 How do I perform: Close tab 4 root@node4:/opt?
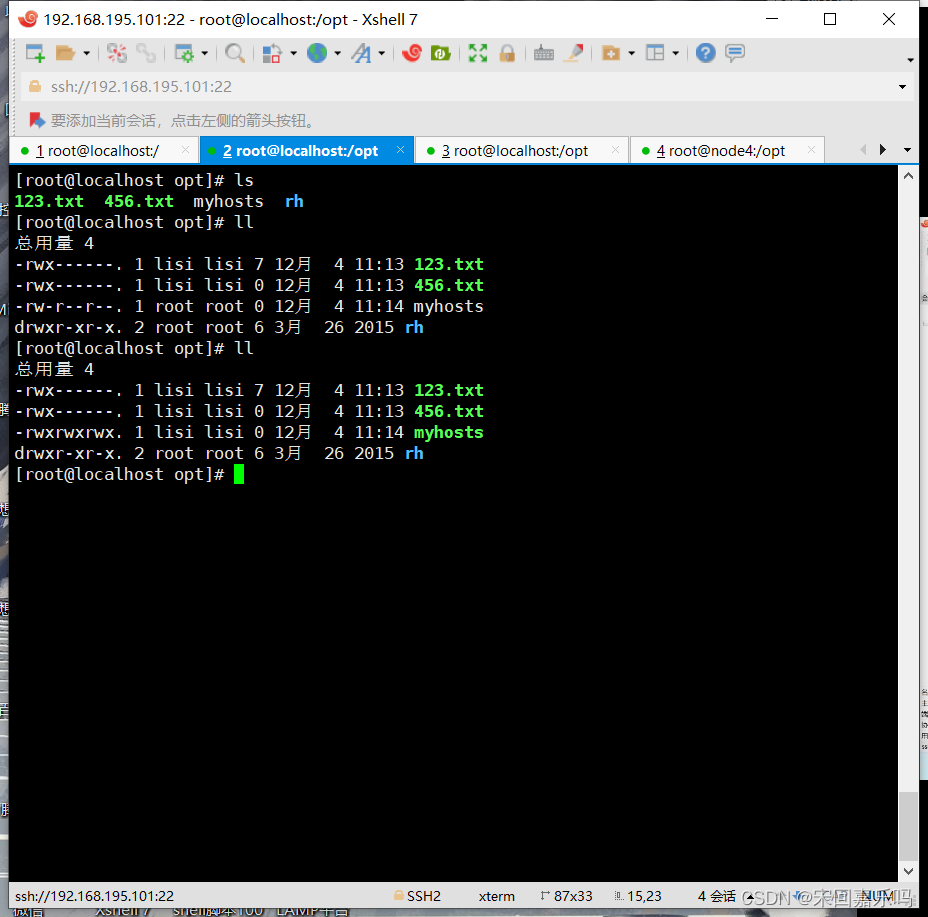[812, 150]
